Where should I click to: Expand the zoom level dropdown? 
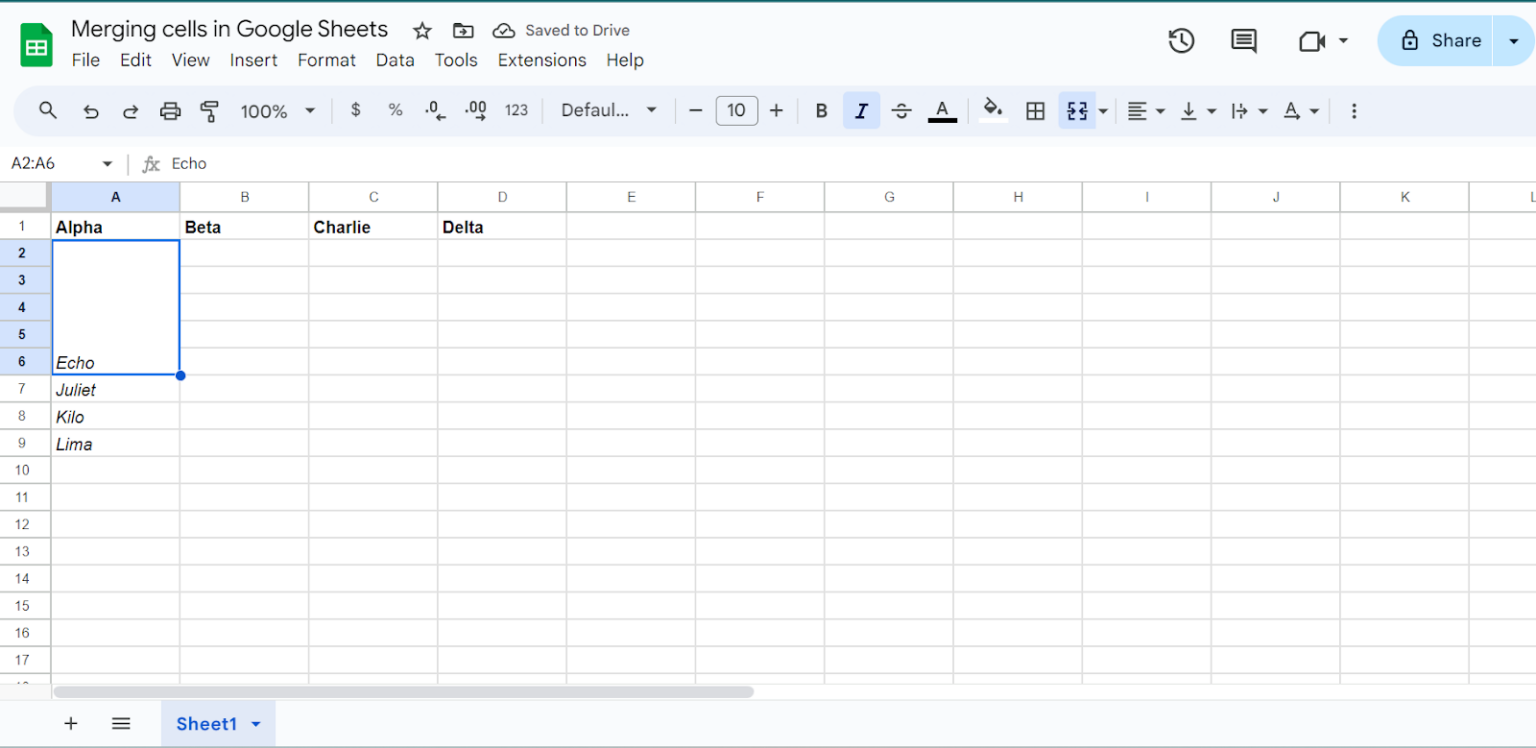309,110
